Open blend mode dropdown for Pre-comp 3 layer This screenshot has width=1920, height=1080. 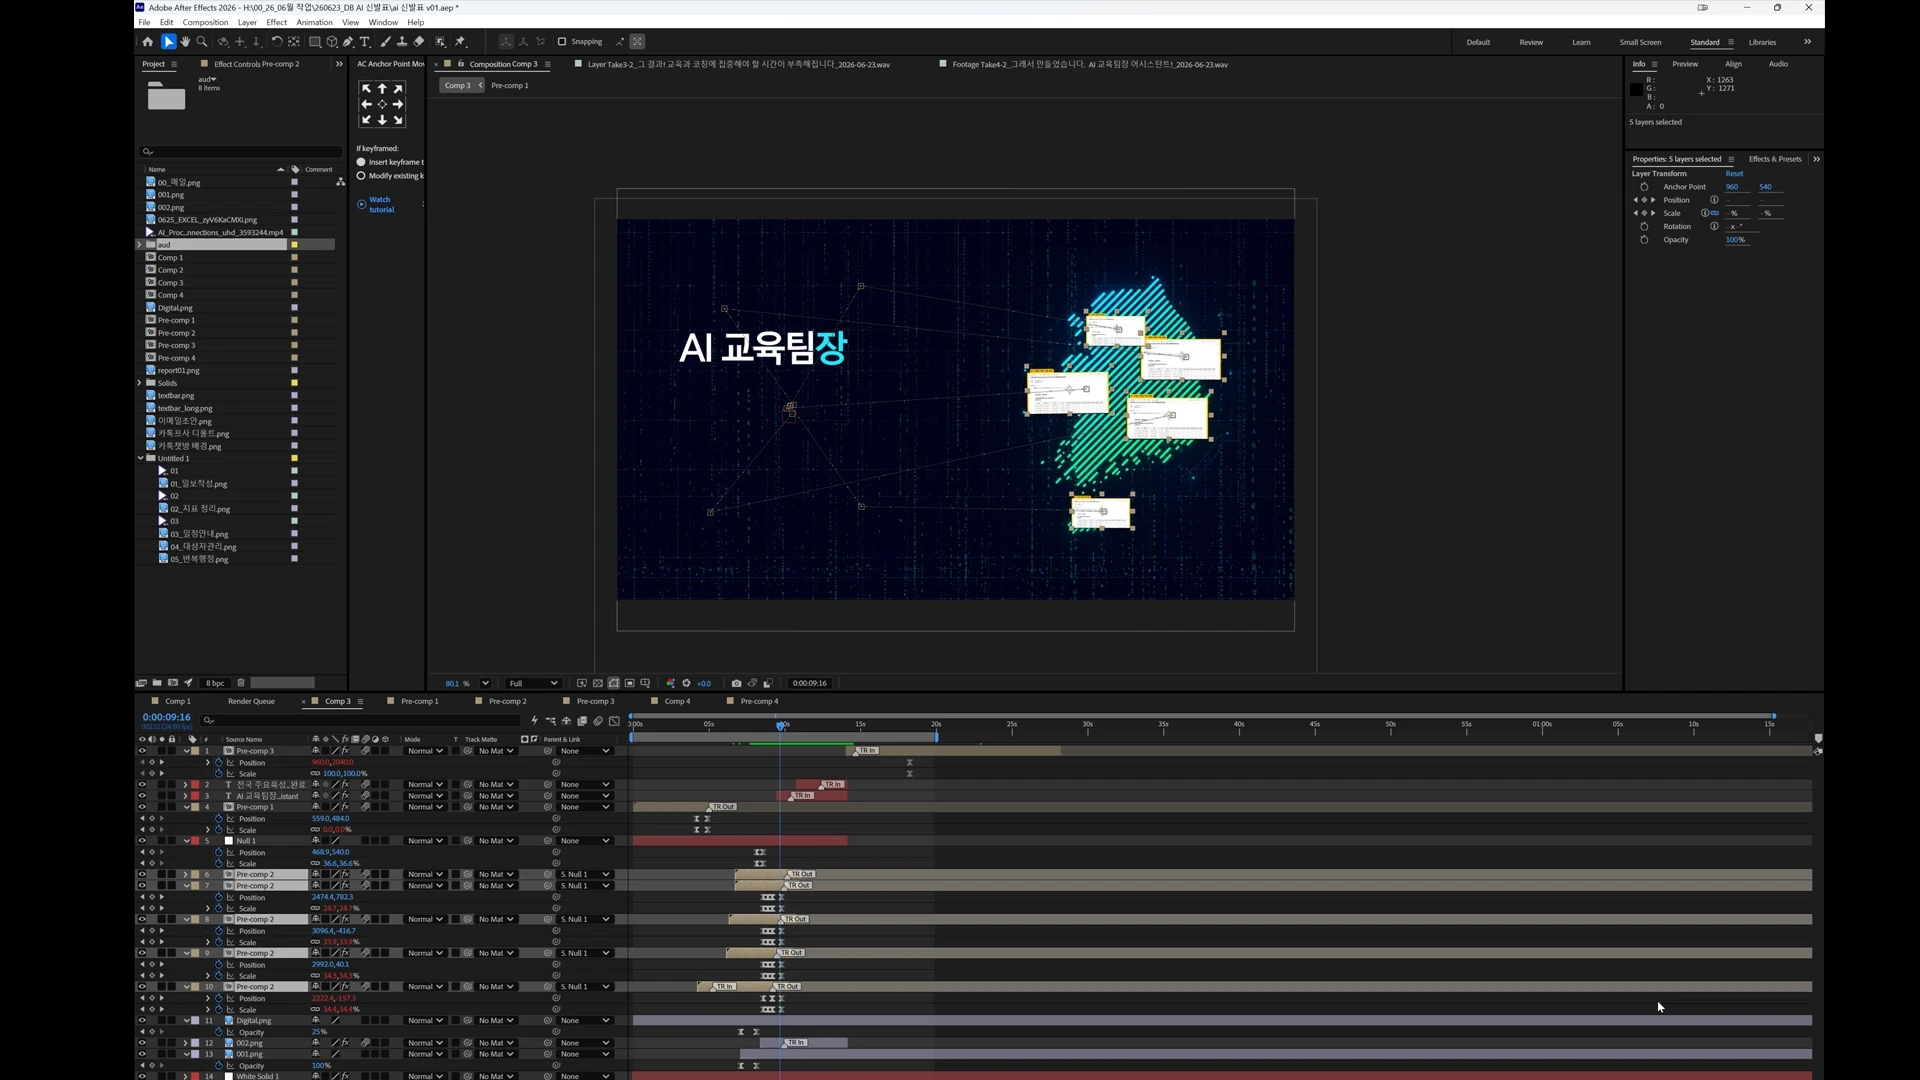[x=425, y=751]
